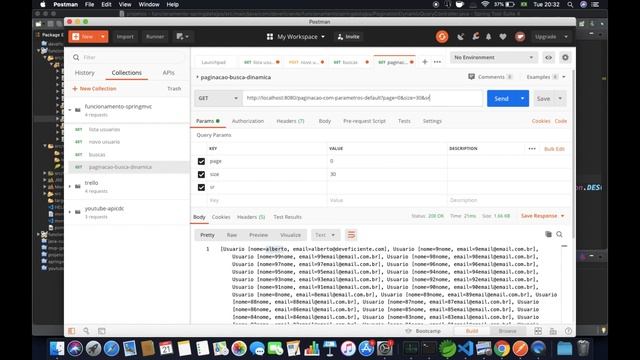Switch to two-pane layout icon
The image size is (640, 360).
click(x=538, y=331)
